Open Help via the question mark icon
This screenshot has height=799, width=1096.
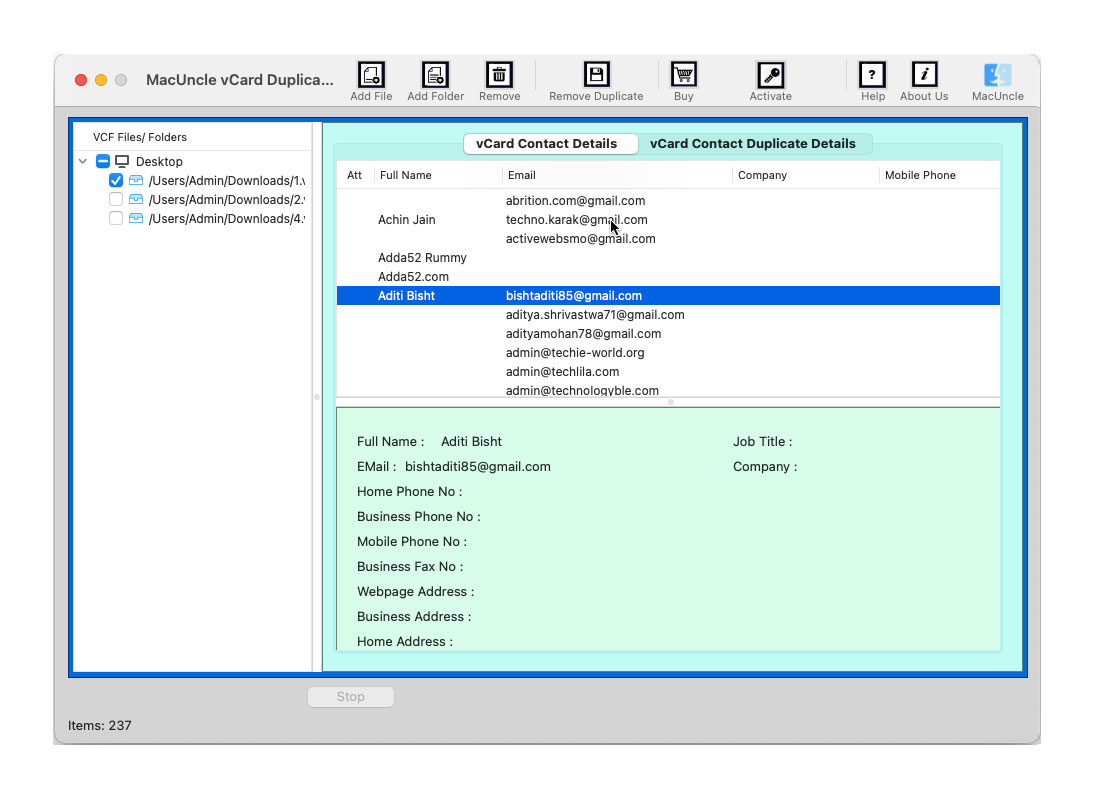[x=872, y=75]
